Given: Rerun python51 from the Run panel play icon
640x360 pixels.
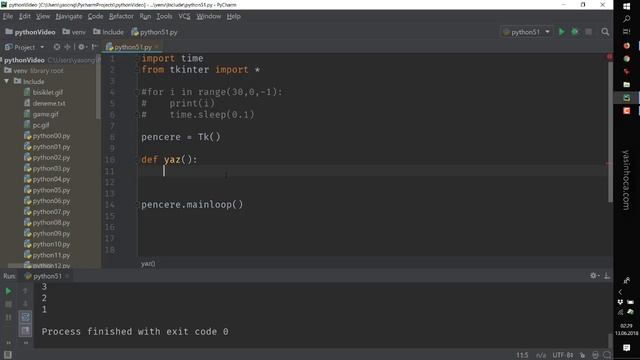Looking at the screenshot, I should point(8,291).
